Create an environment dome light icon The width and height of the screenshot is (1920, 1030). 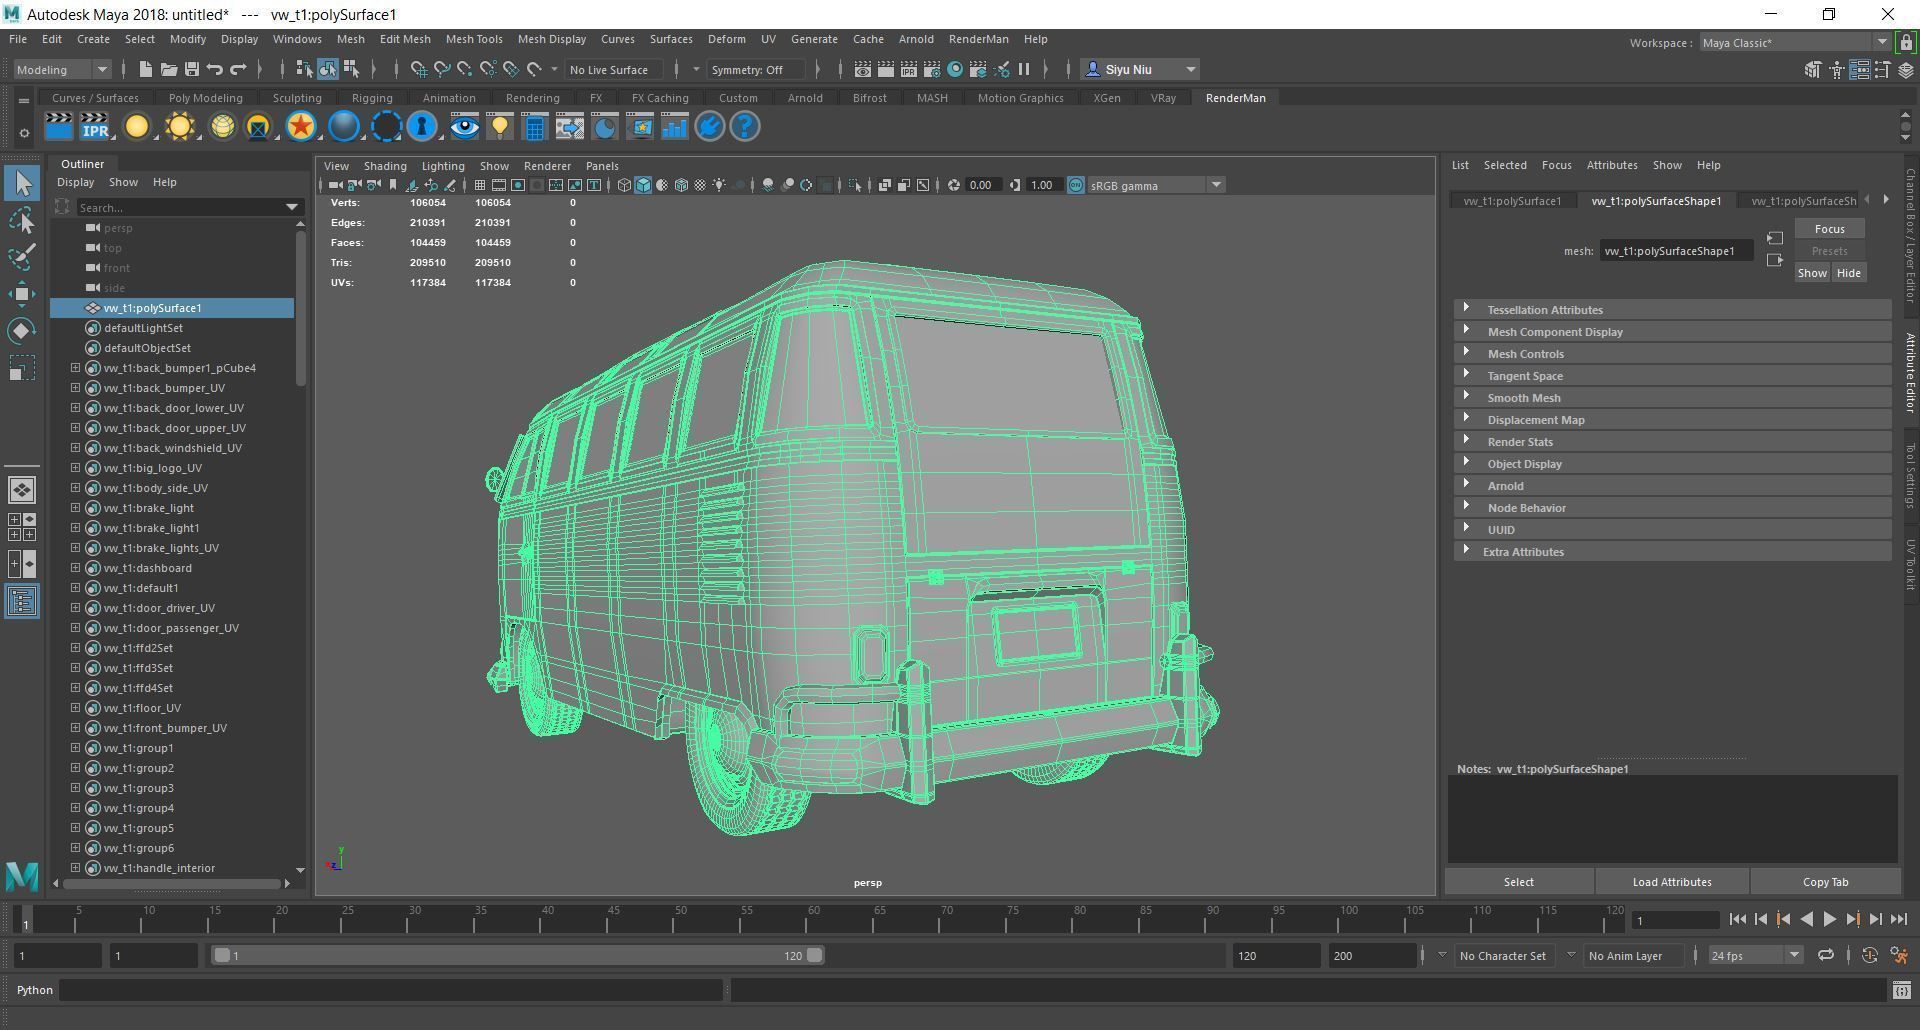tap(222, 127)
